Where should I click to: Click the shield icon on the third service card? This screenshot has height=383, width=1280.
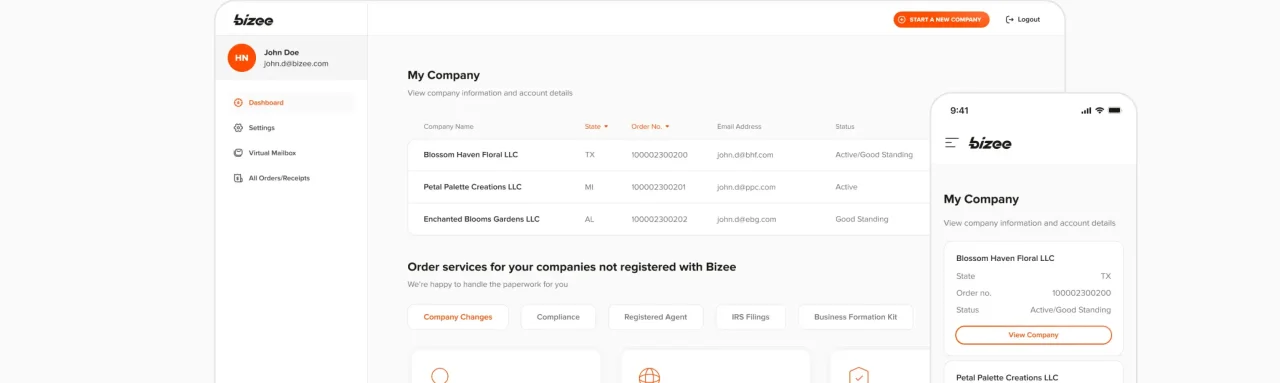coord(858,376)
